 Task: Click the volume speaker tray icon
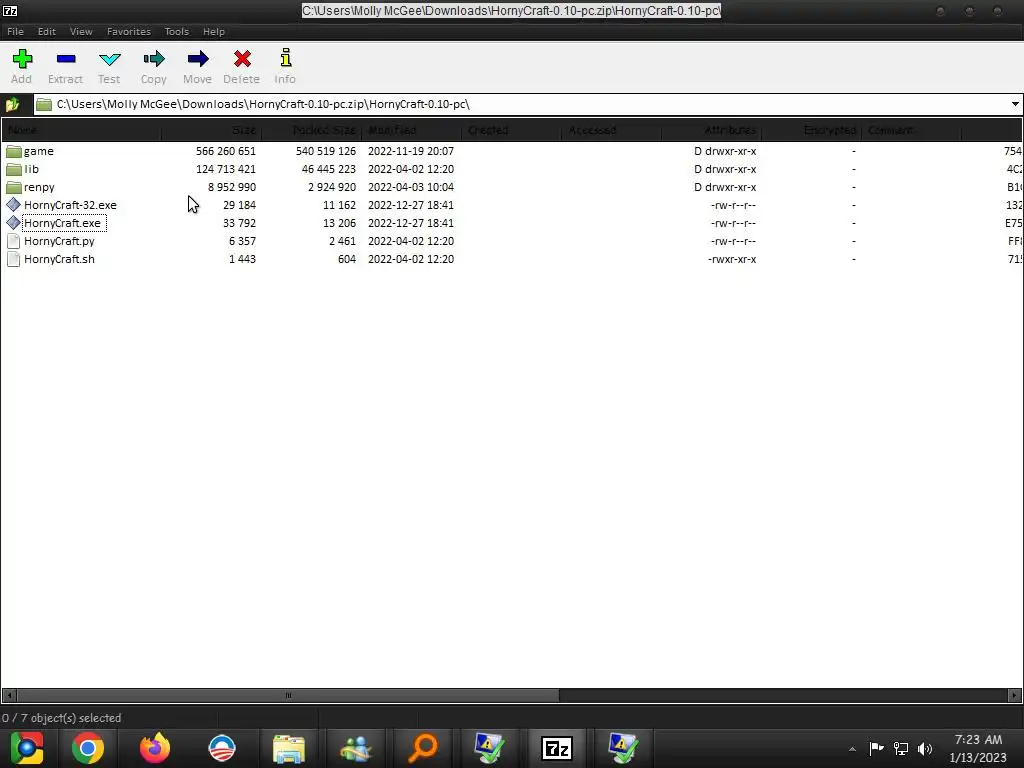(x=925, y=748)
